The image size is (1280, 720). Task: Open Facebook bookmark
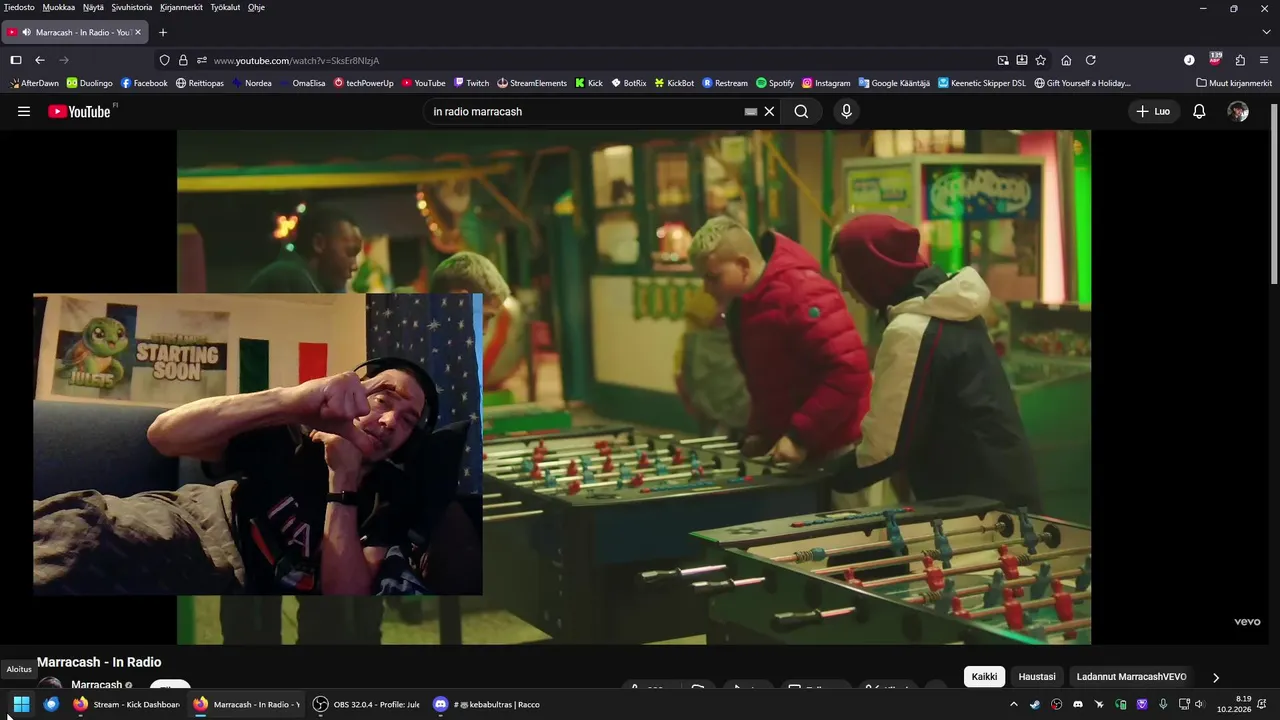[x=144, y=83]
